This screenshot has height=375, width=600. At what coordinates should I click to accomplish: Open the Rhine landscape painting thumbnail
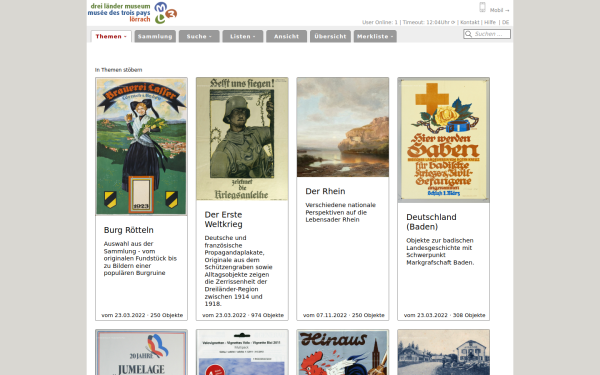342,127
